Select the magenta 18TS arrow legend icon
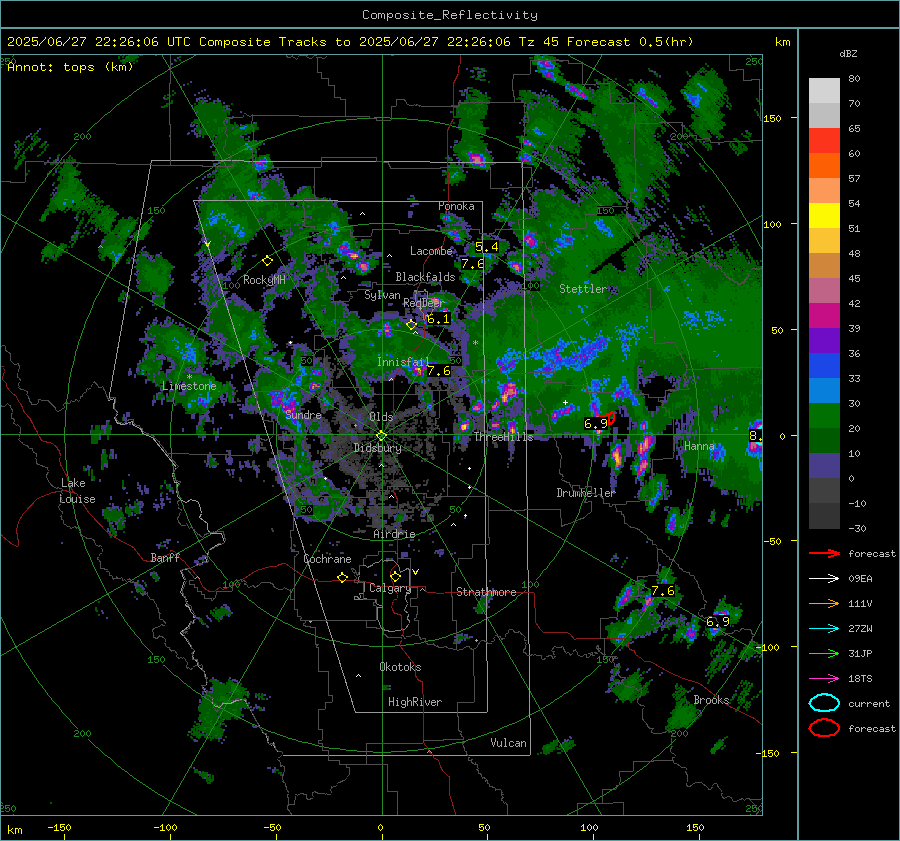This screenshot has height=841, width=900. (x=824, y=679)
